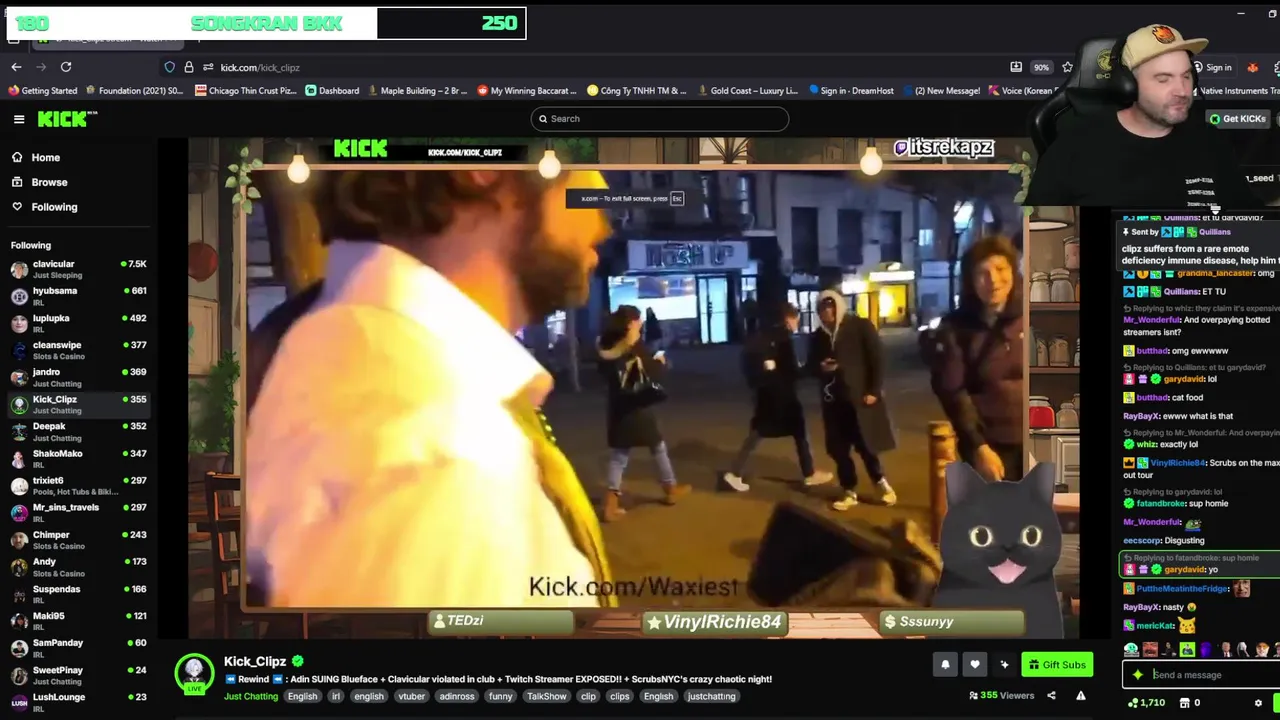View the 1,710 channel points balance
This screenshot has width=1280, height=720.
(1146, 703)
